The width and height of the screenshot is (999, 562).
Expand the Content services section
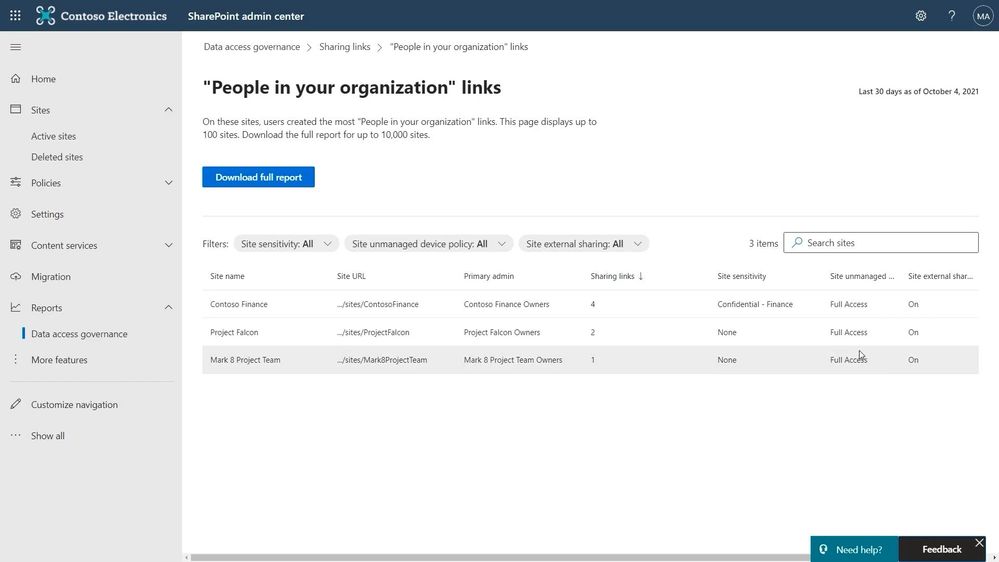[168, 245]
